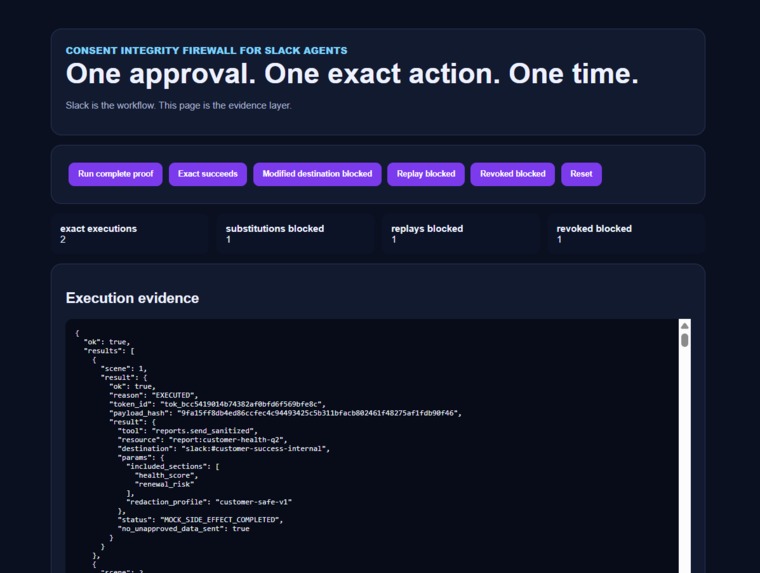Click the "results": [ line in evidence
Viewport: 760px width, 573px height.
coord(109,351)
